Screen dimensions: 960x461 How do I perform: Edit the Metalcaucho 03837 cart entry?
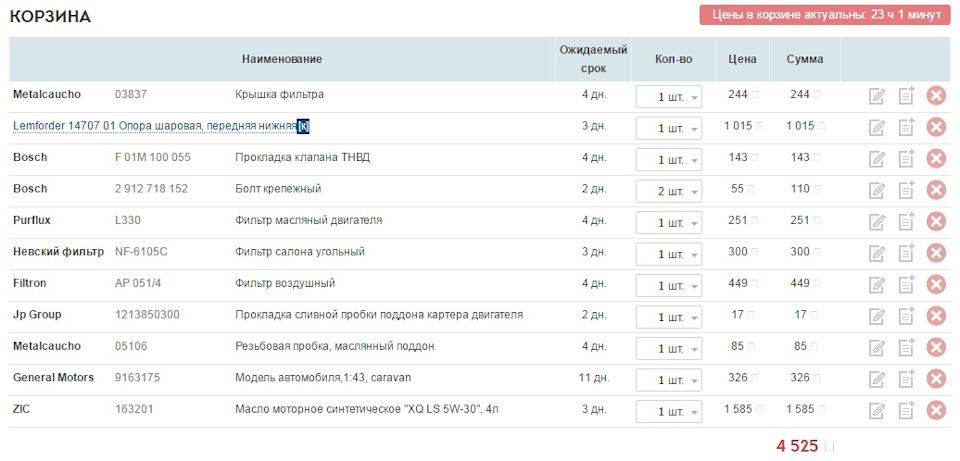pyautogui.click(x=877, y=96)
